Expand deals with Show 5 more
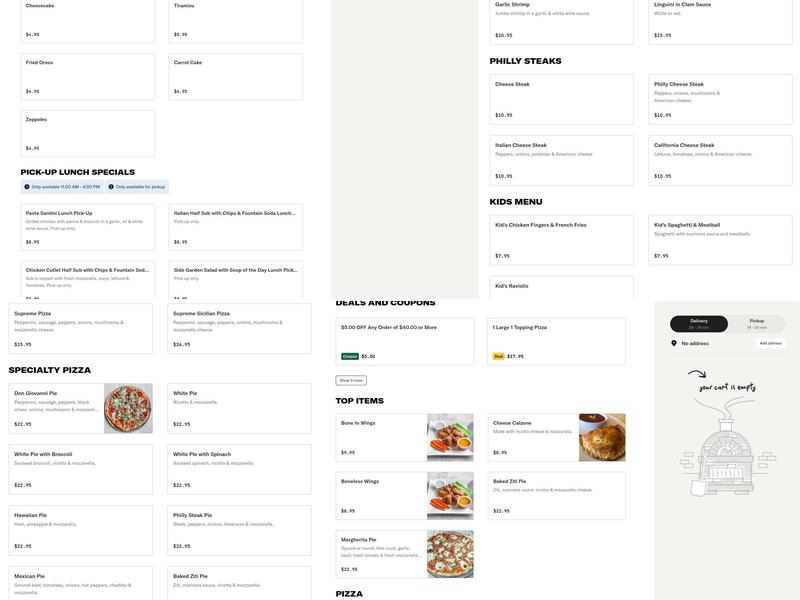The image size is (800, 600). pyautogui.click(x=351, y=380)
